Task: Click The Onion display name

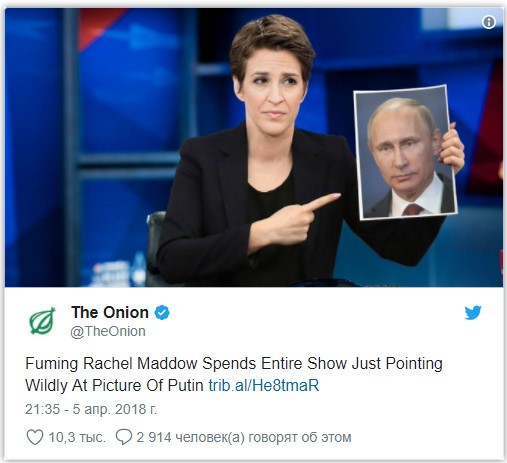Action: pyautogui.click(x=110, y=313)
